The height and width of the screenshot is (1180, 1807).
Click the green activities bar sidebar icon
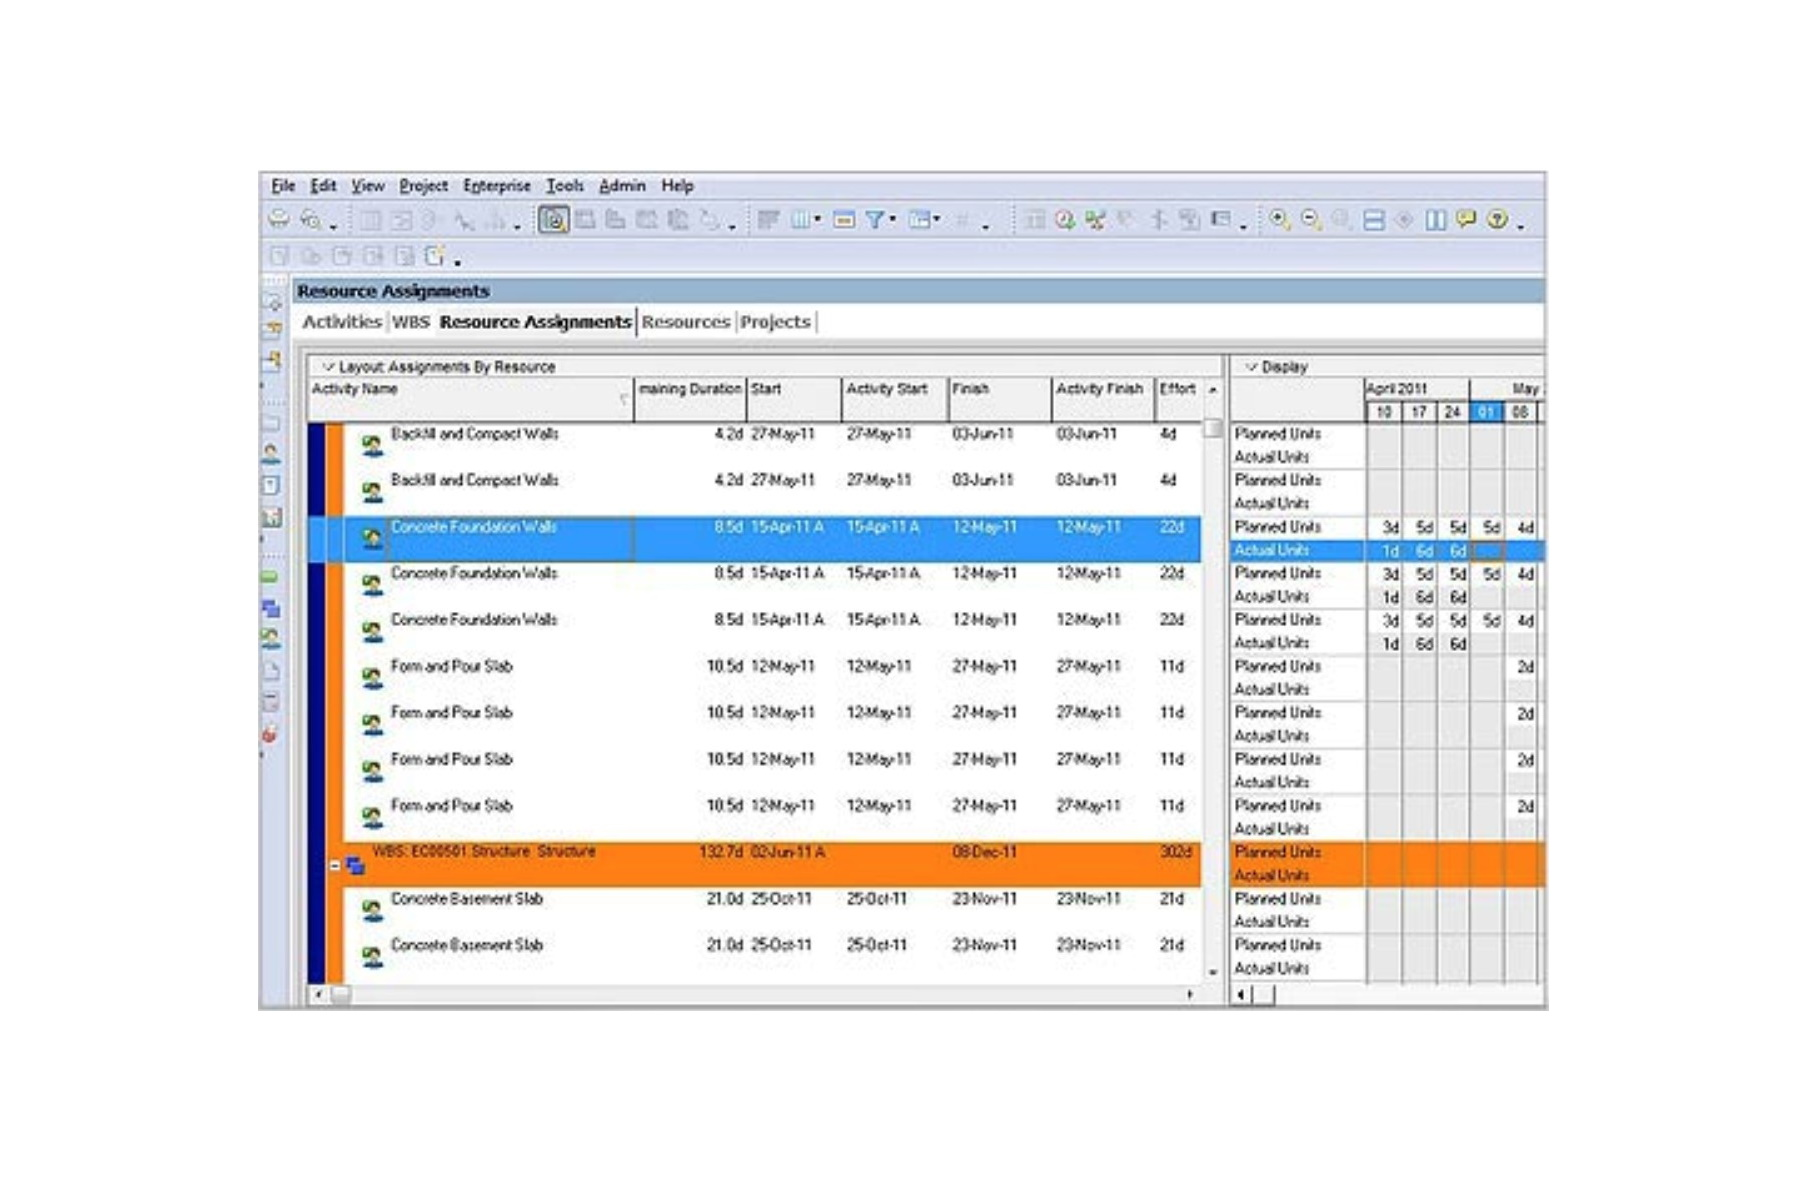point(270,577)
